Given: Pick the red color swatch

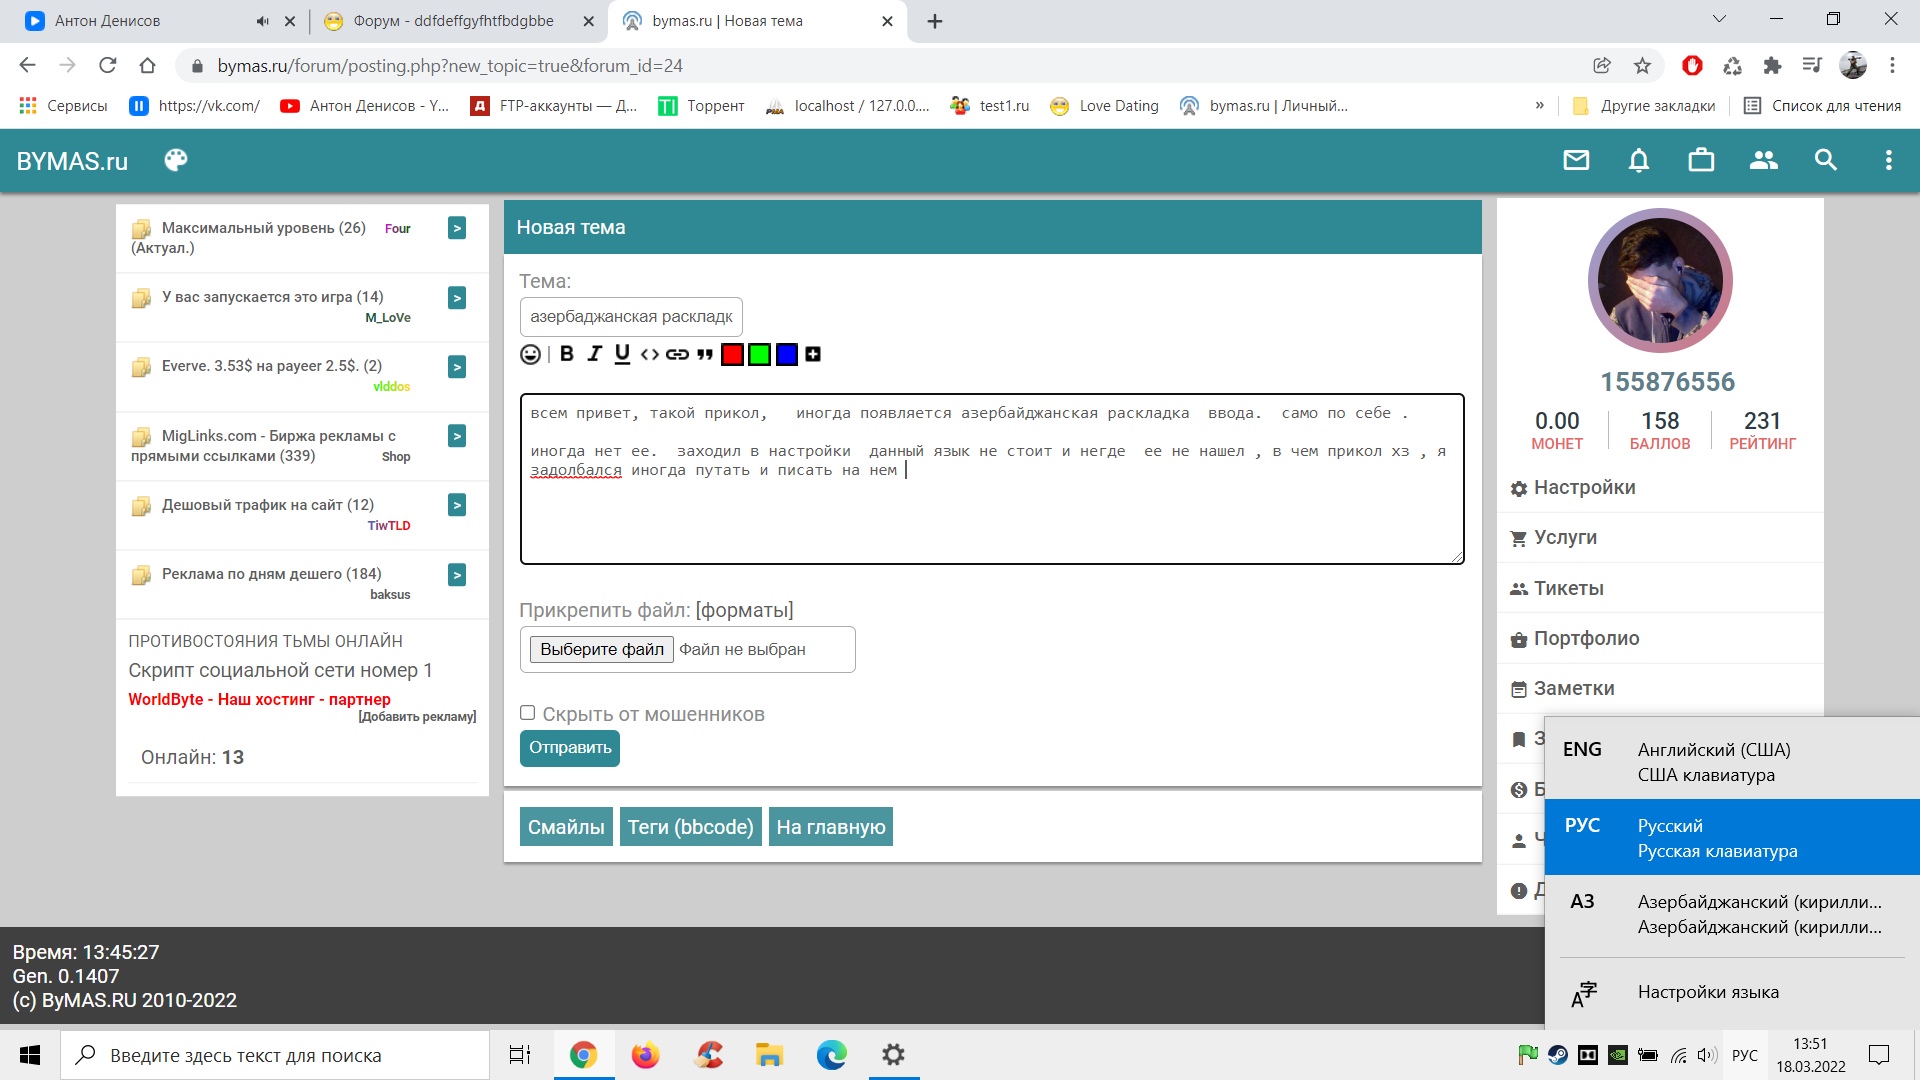Looking at the screenshot, I should [x=732, y=354].
